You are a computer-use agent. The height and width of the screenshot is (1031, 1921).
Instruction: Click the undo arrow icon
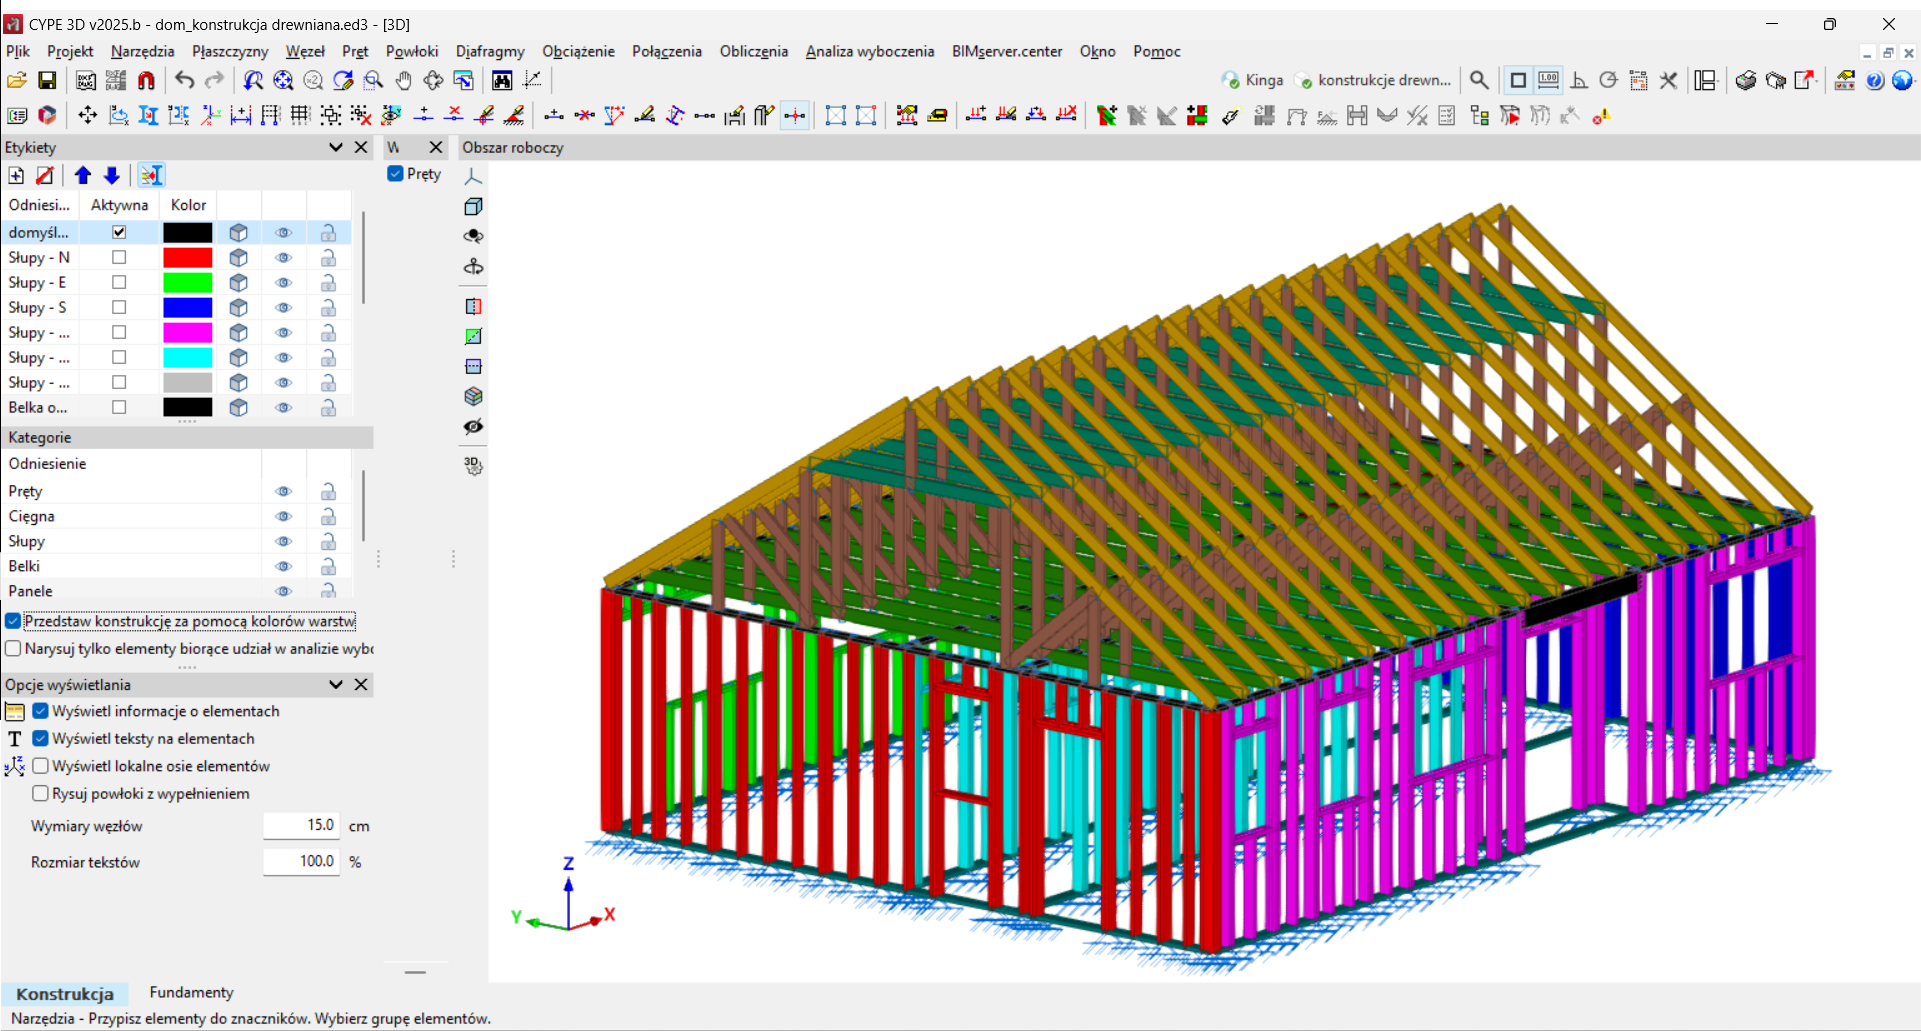pyautogui.click(x=184, y=81)
